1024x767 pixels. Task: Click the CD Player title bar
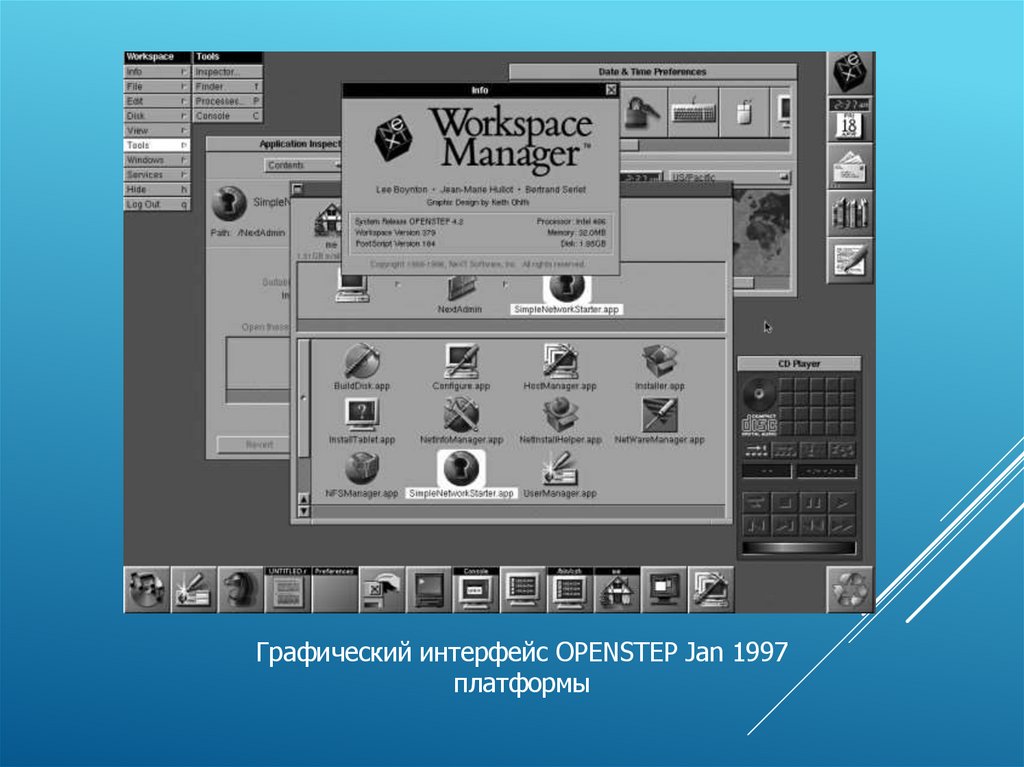click(x=799, y=363)
